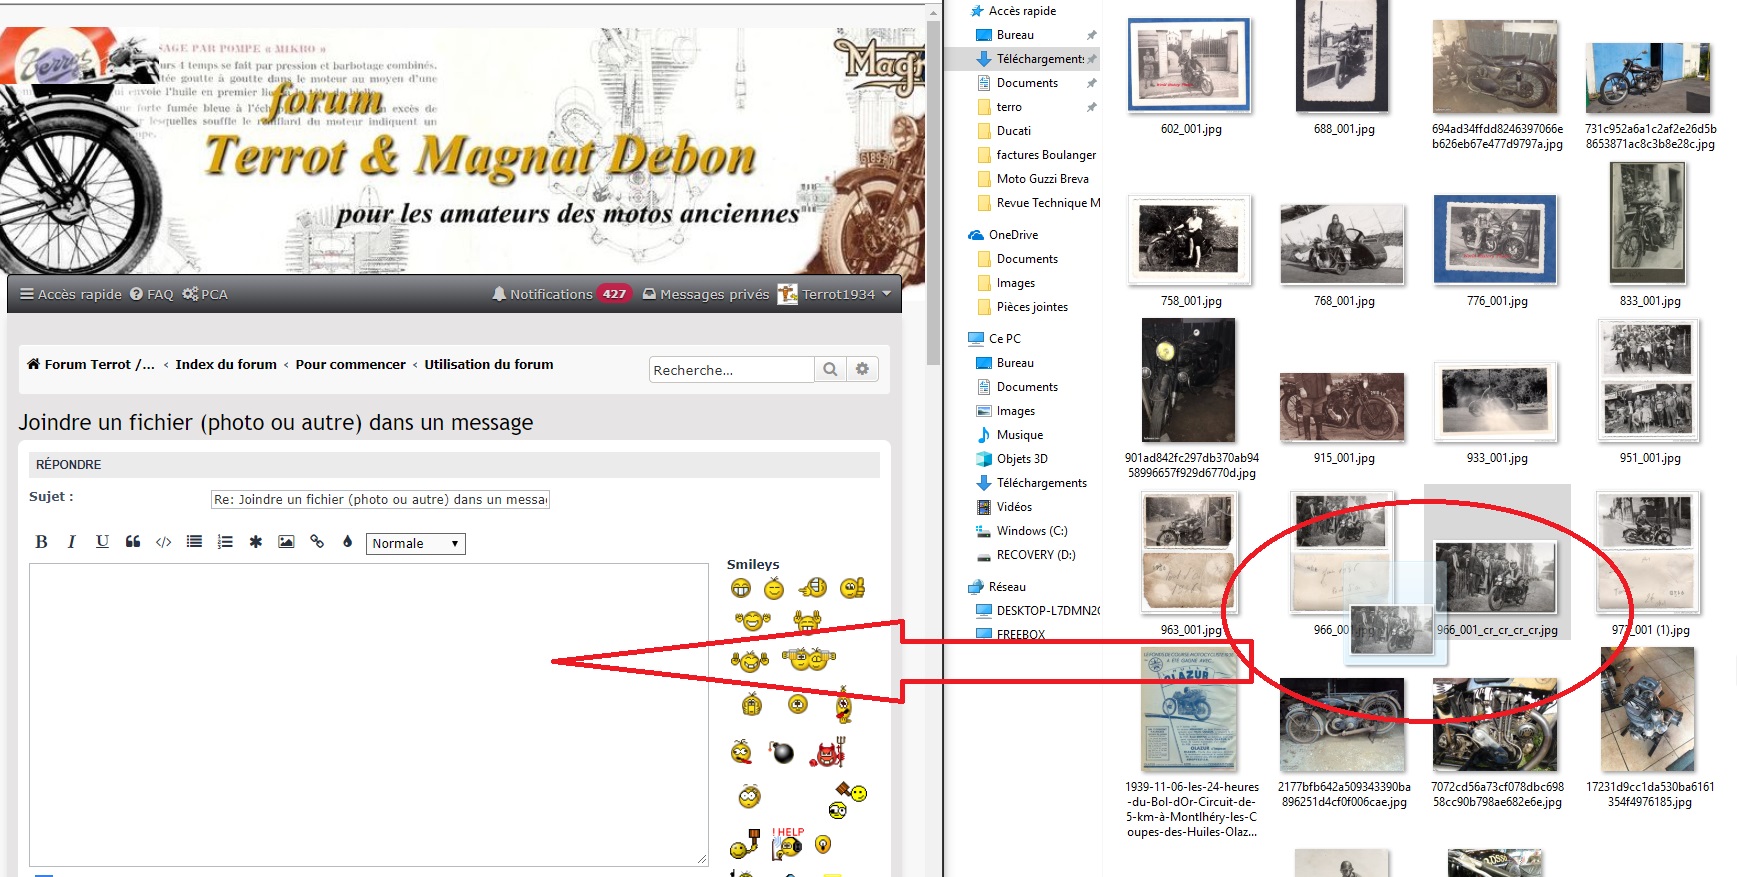Viewport: 1737px width, 877px height.
Task: Open Messages privés in the navbar
Action: 706,294
